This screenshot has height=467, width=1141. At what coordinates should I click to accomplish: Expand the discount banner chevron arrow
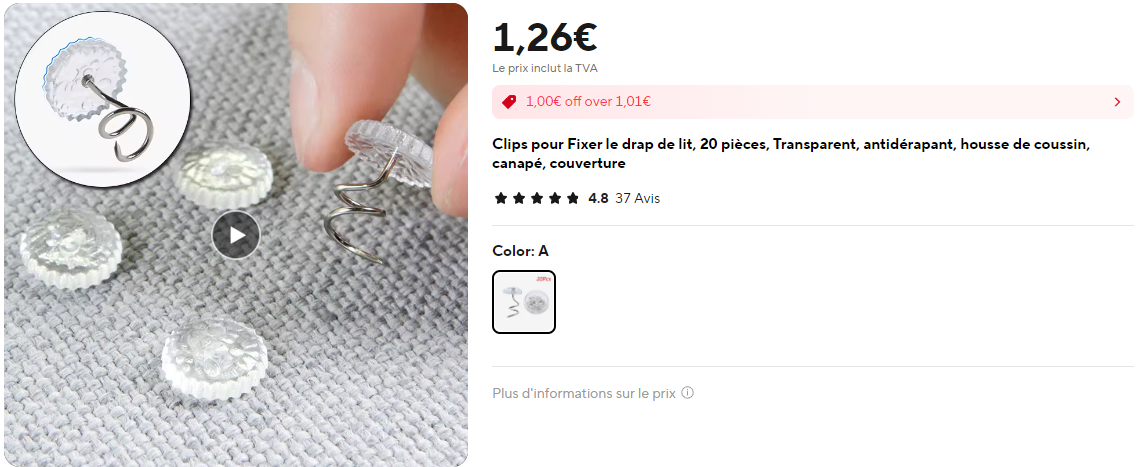coord(1117,102)
